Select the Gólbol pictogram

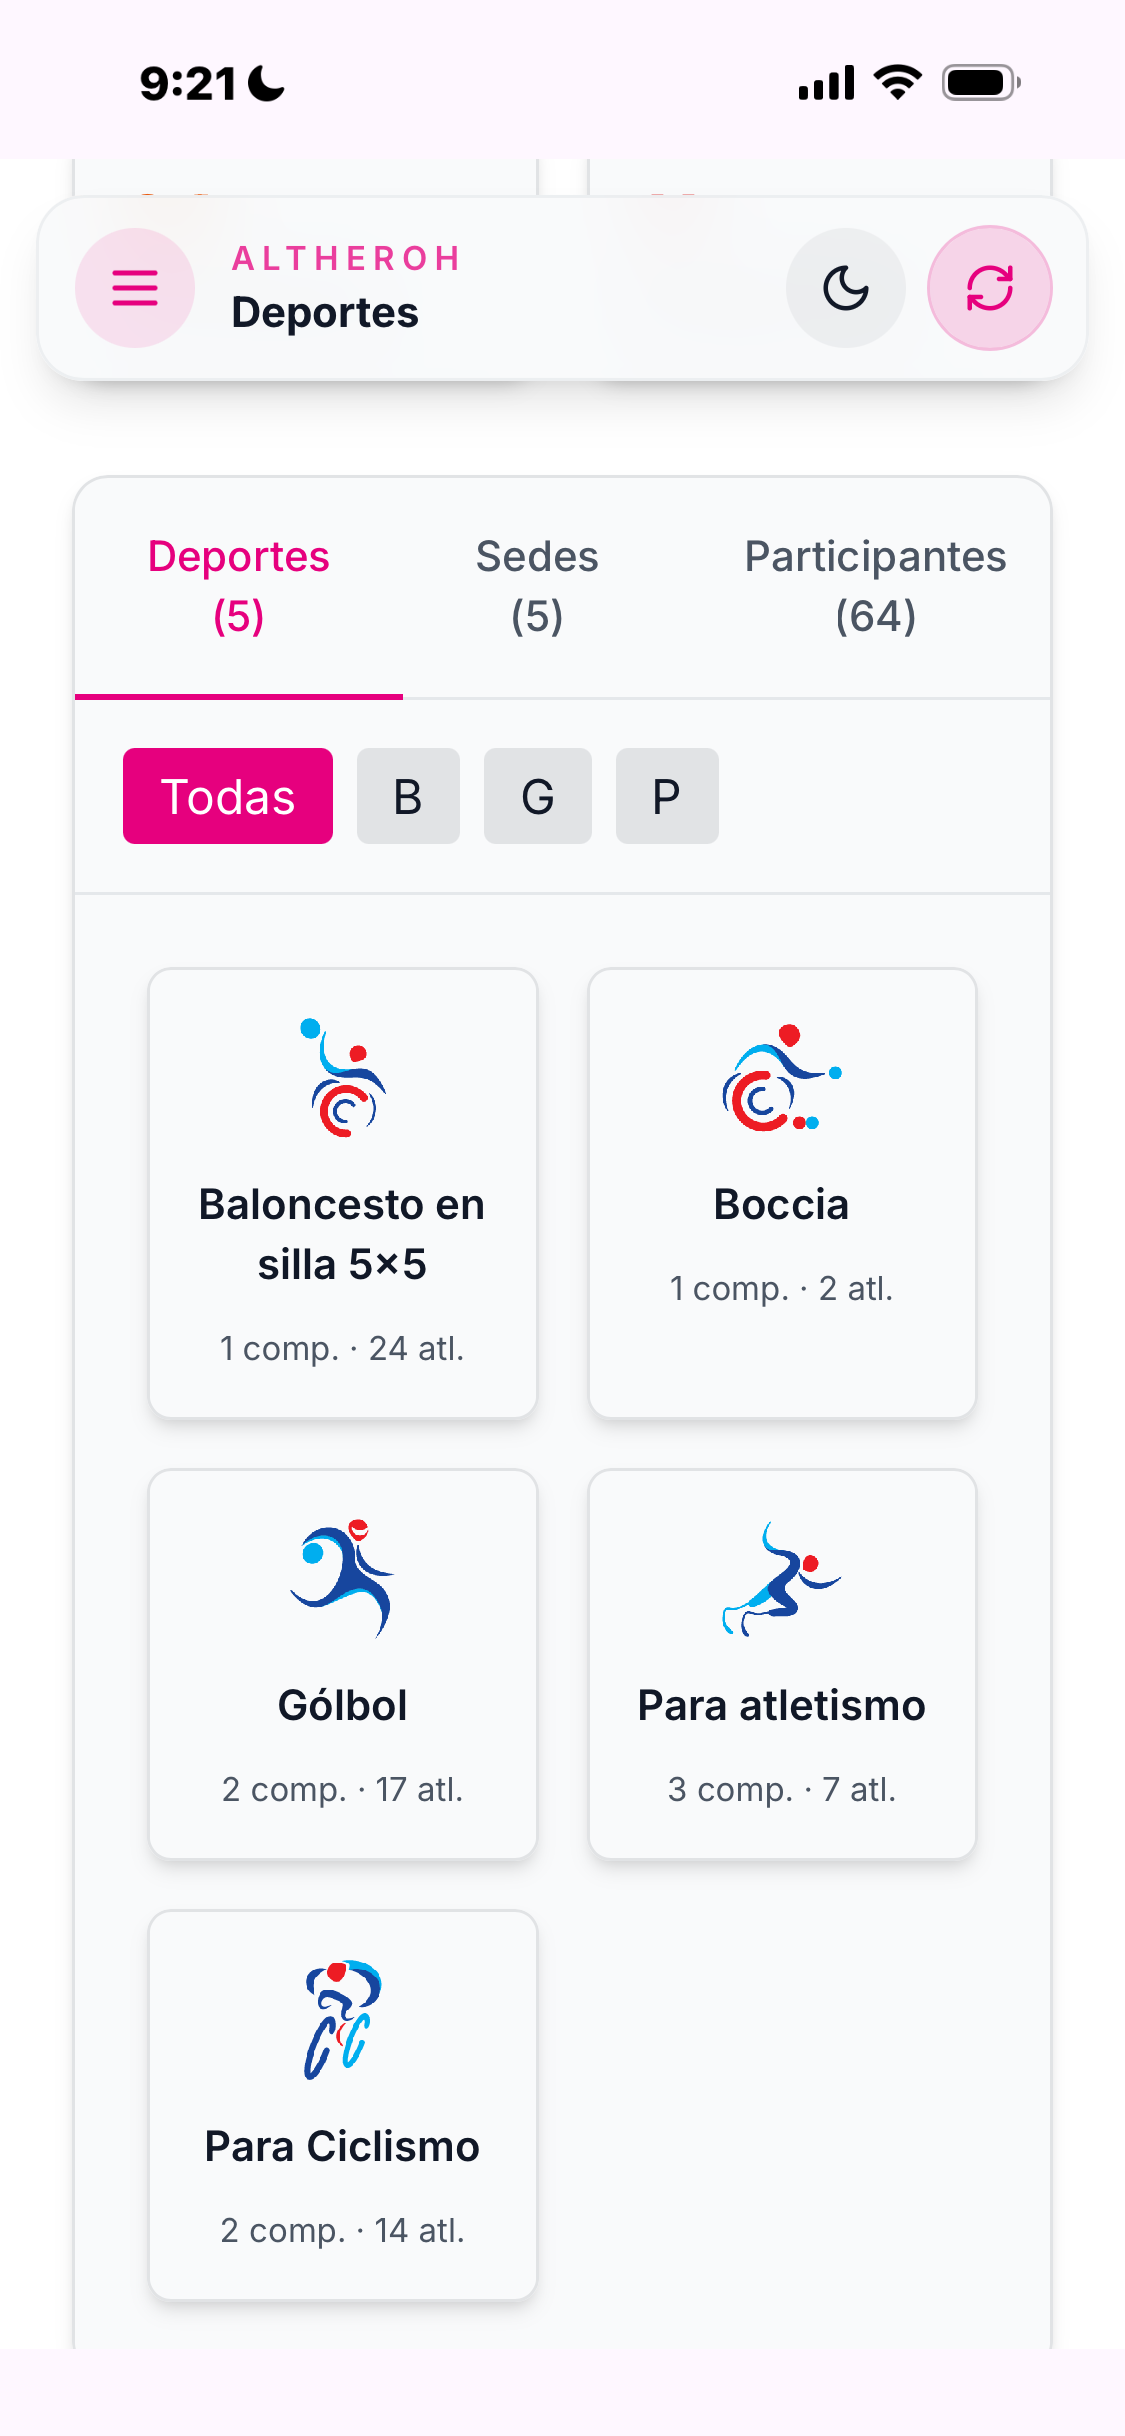click(x=343, y=1578)
